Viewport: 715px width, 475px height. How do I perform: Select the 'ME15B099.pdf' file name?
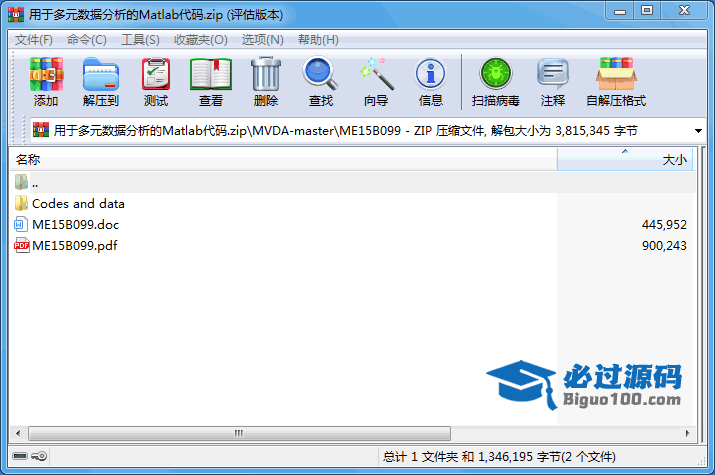pyautogui.click(x=75, y=245)
